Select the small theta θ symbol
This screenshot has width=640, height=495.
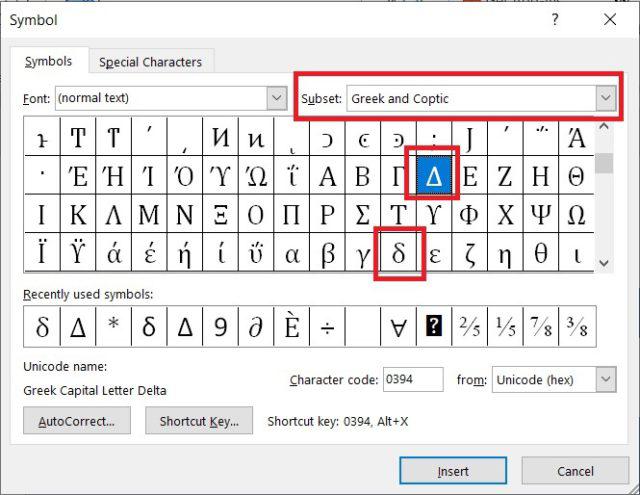pos(540,253)
